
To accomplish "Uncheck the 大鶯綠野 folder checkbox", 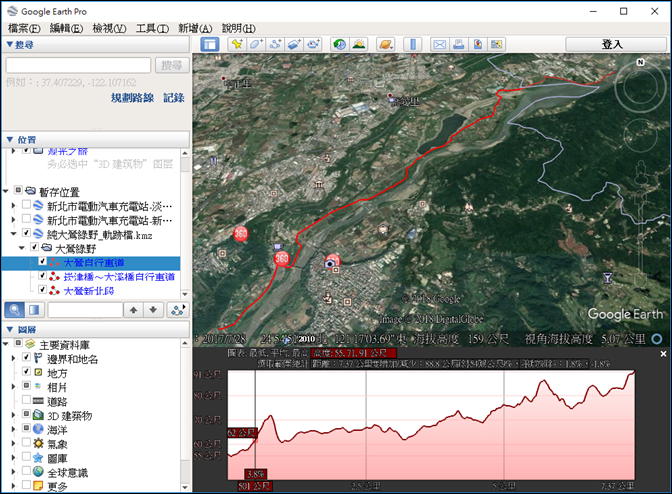I will [x=35, y=247].
